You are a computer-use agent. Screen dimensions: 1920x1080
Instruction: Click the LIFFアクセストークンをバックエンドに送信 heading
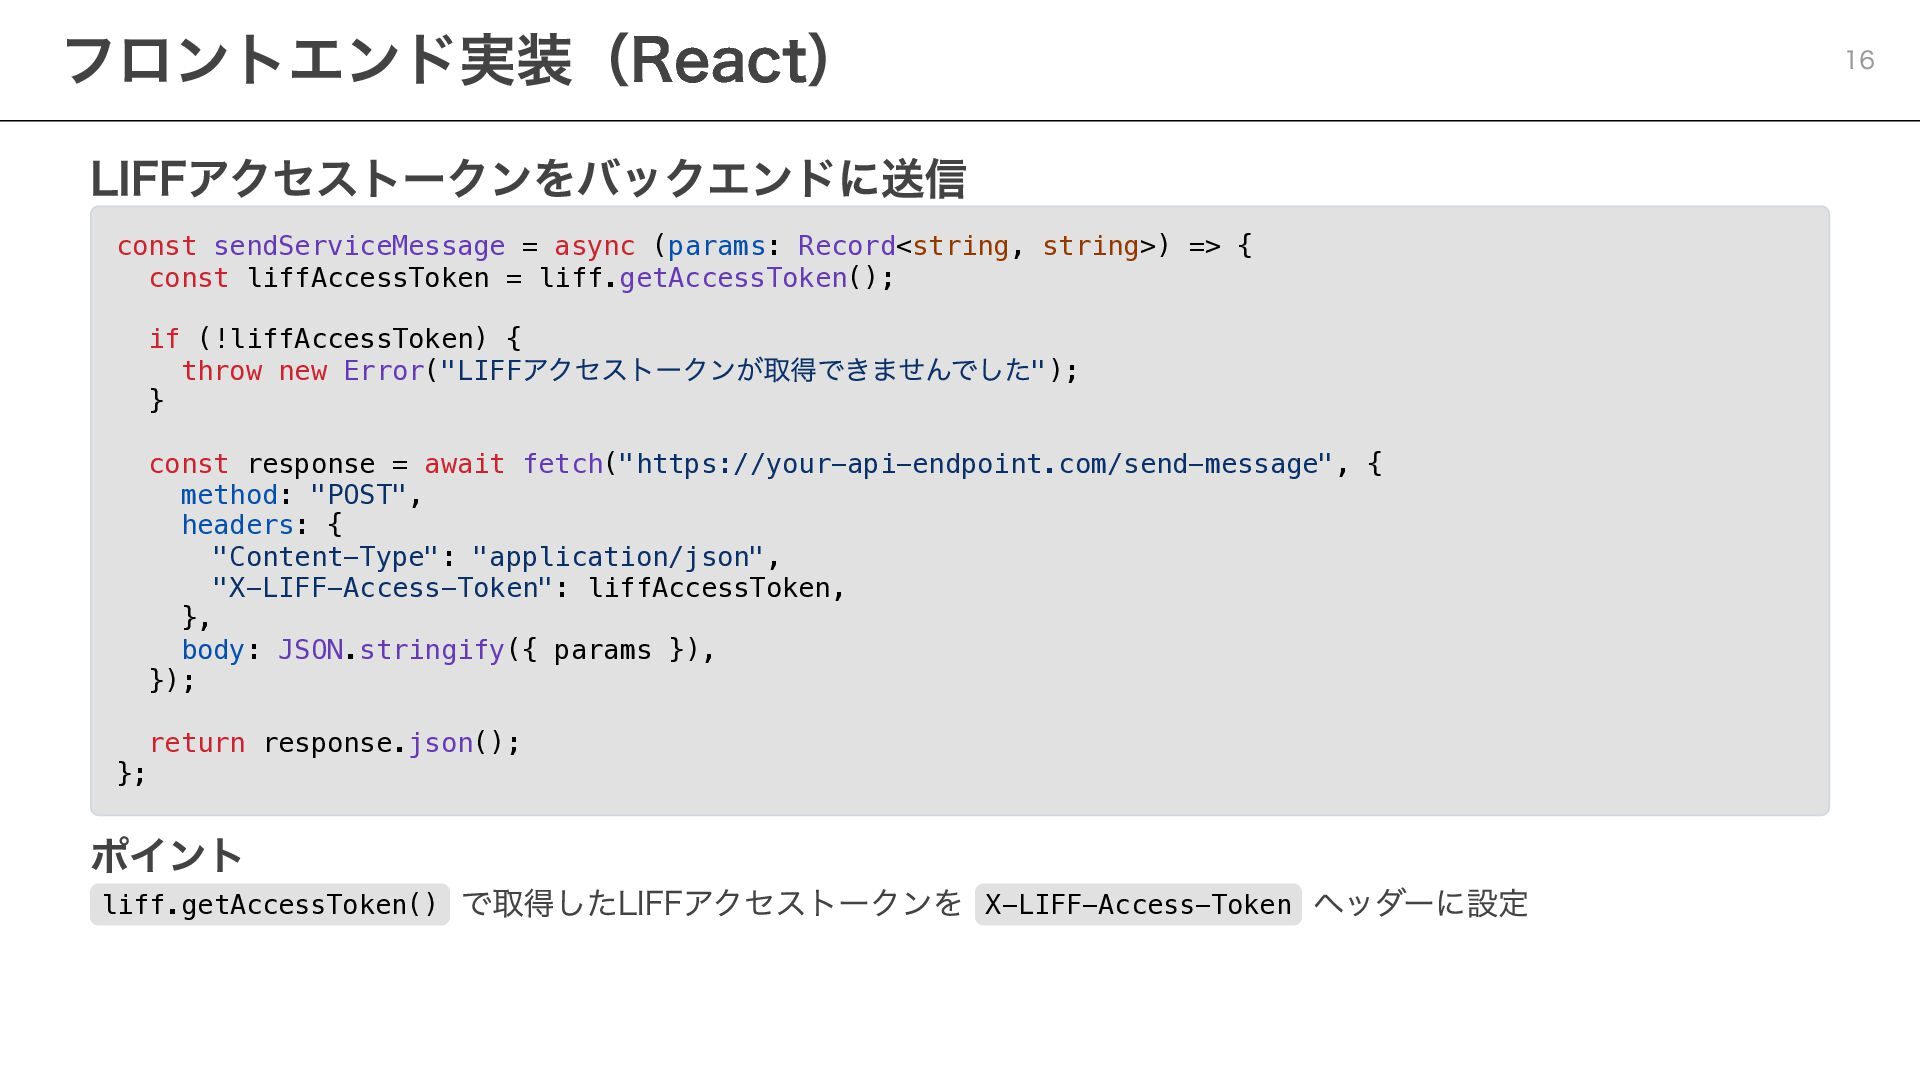point(527,179)
